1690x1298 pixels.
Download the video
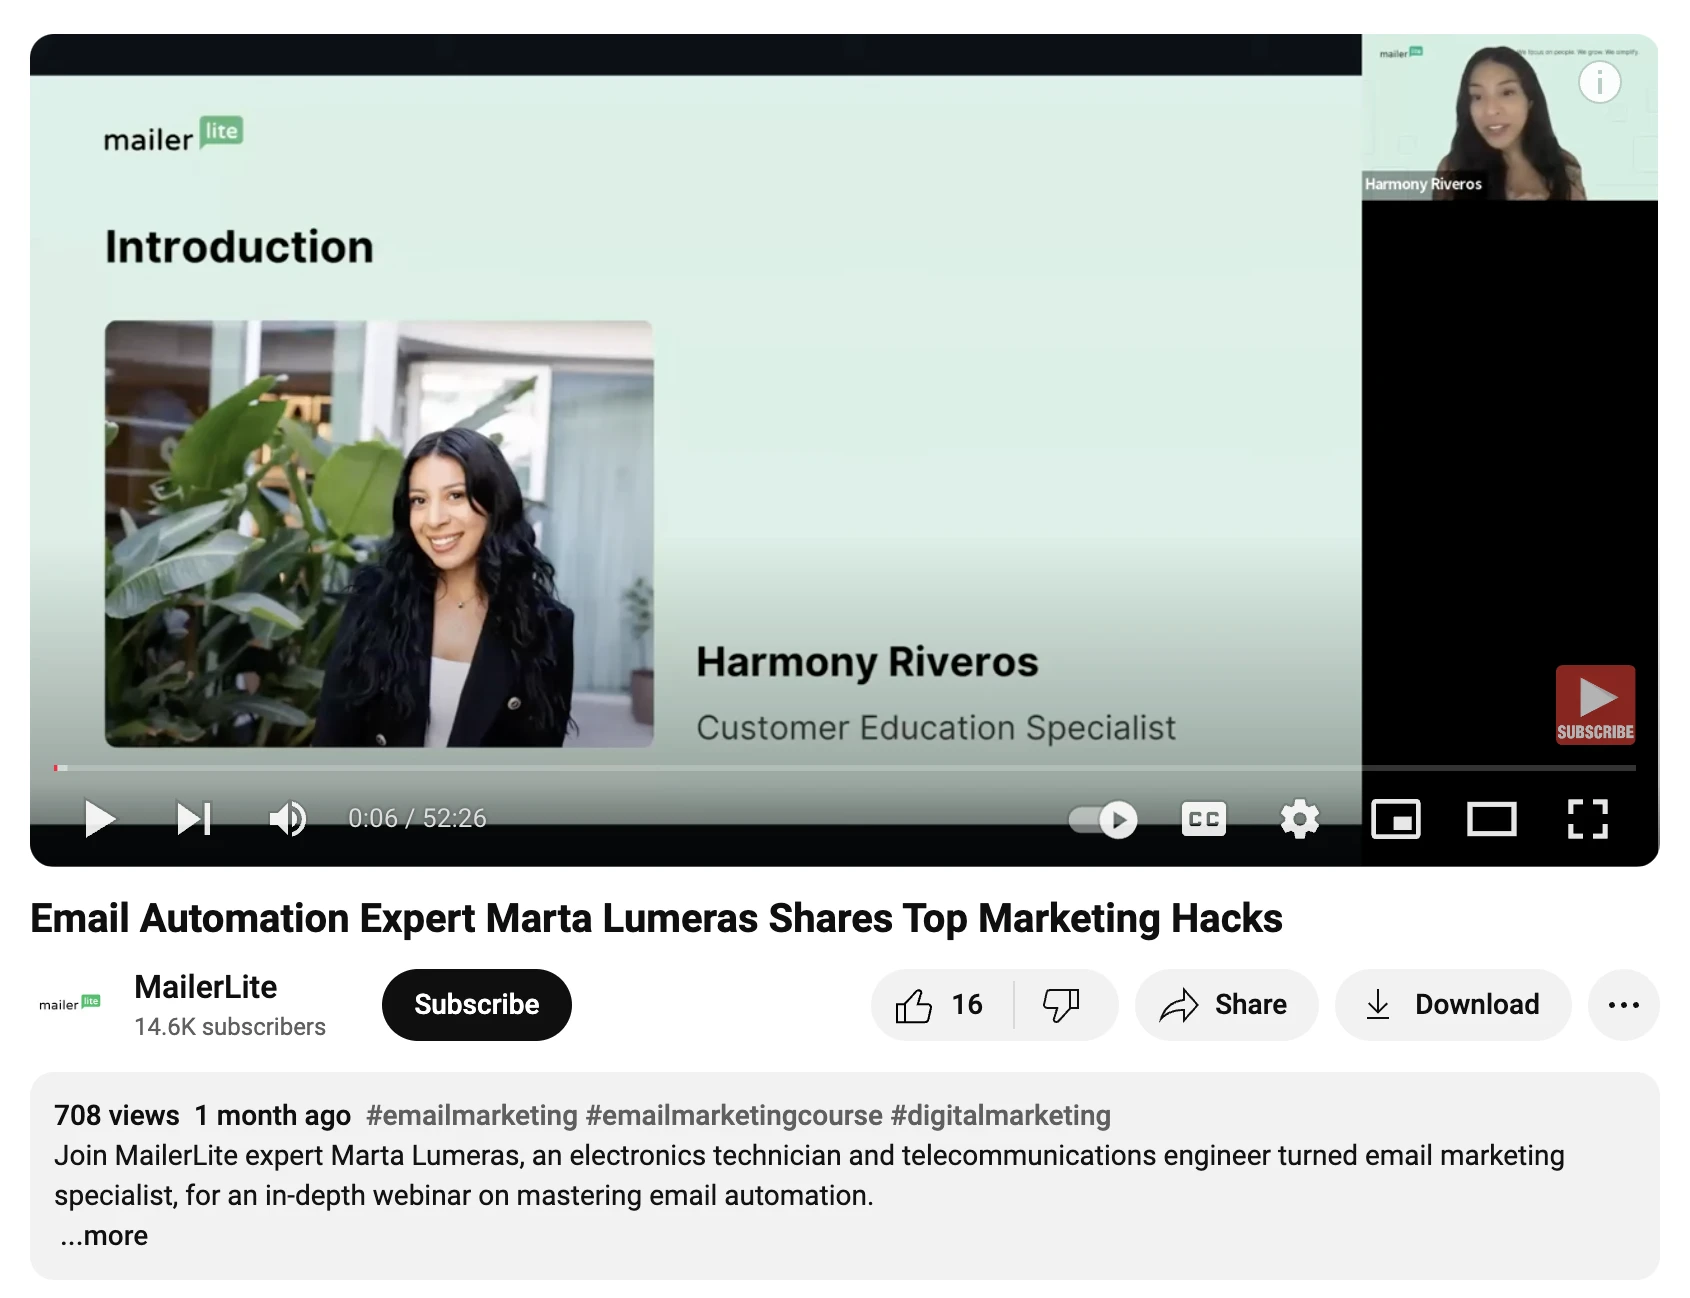click(x=1453, y=1005)
